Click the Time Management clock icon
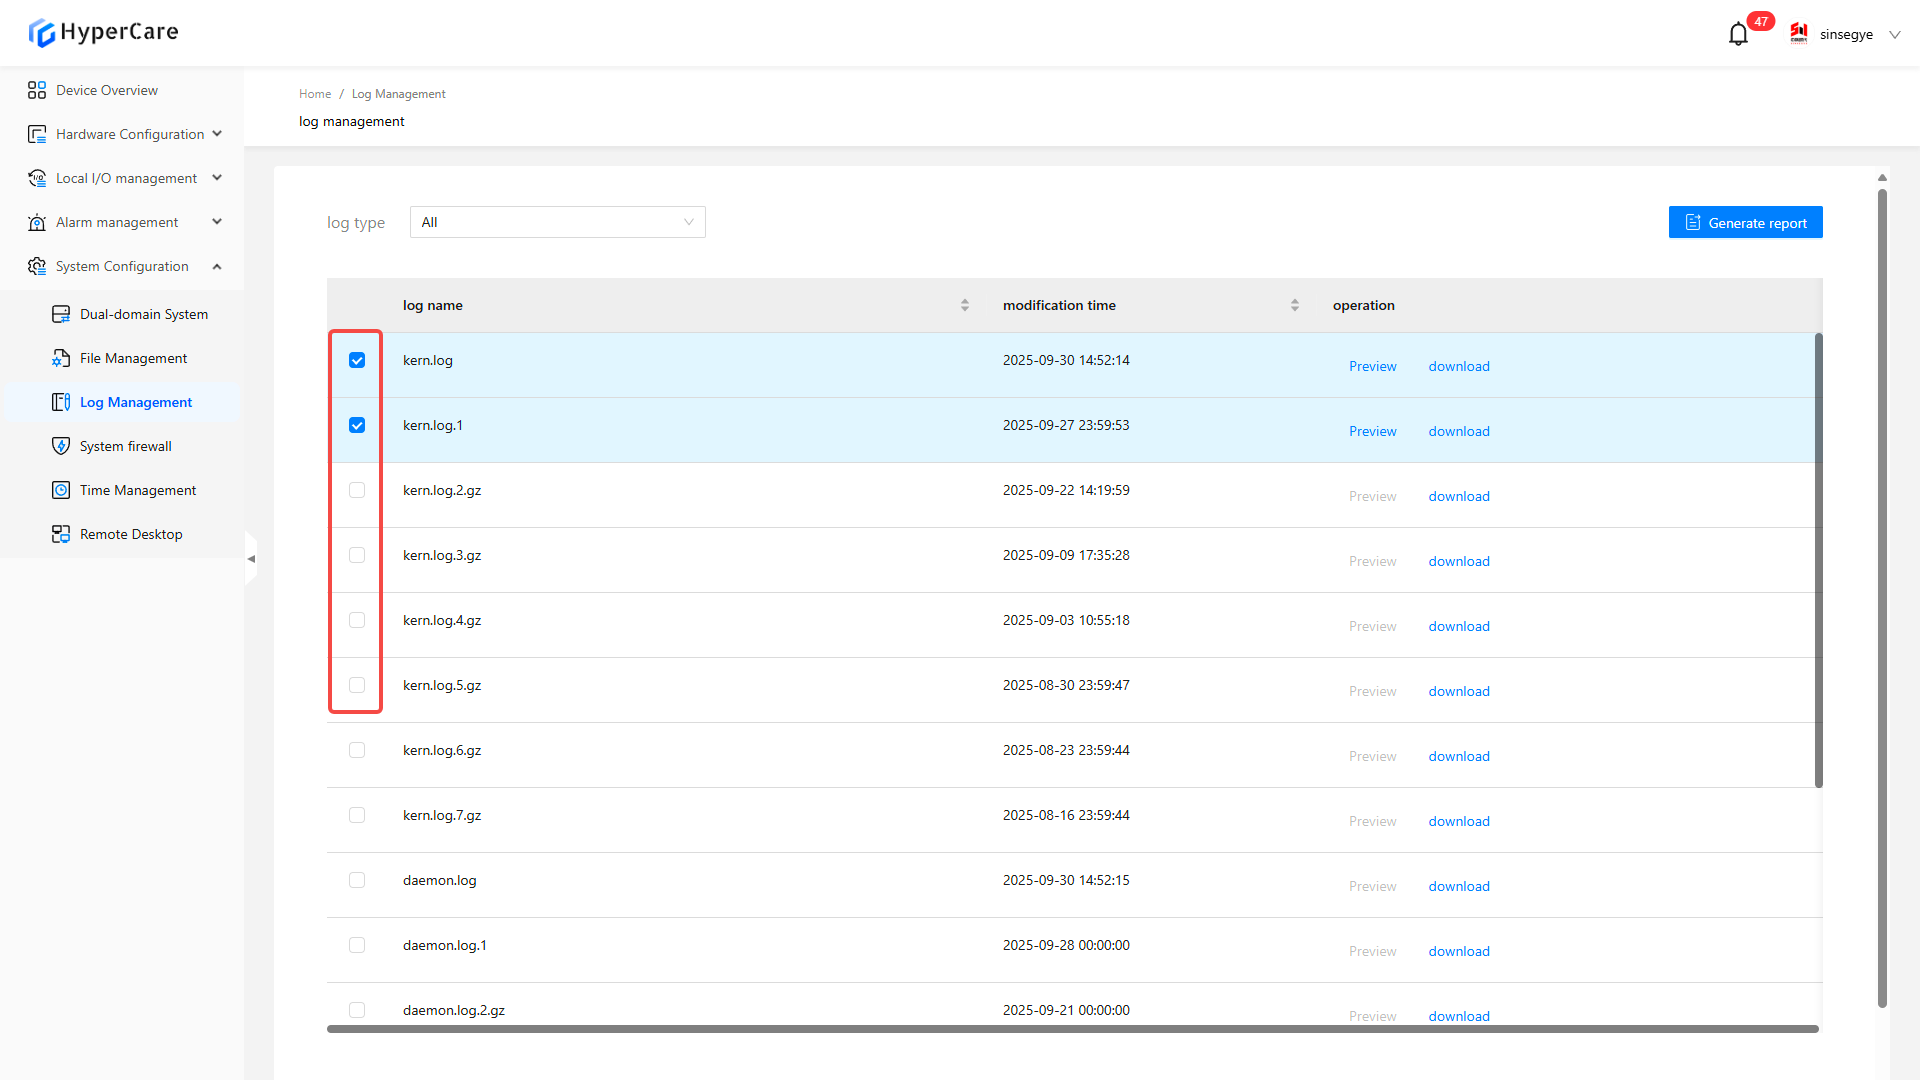Screen dimensions: 1920x1080 (61, 490)
